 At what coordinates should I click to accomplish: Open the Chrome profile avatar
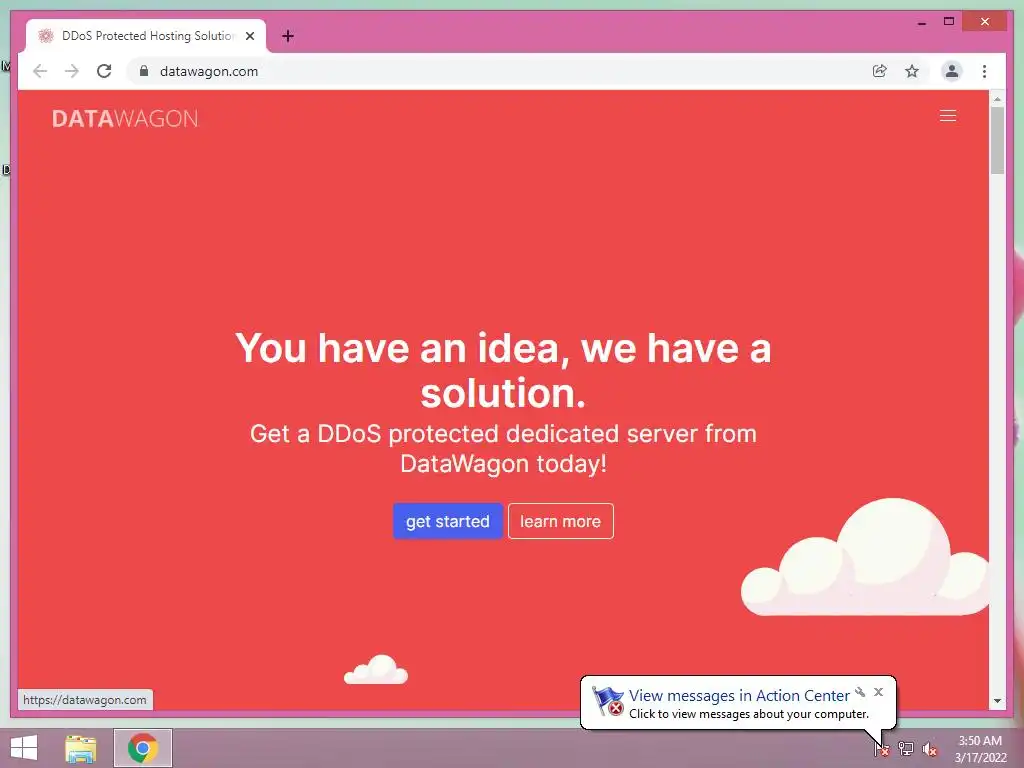coord(952,71)
